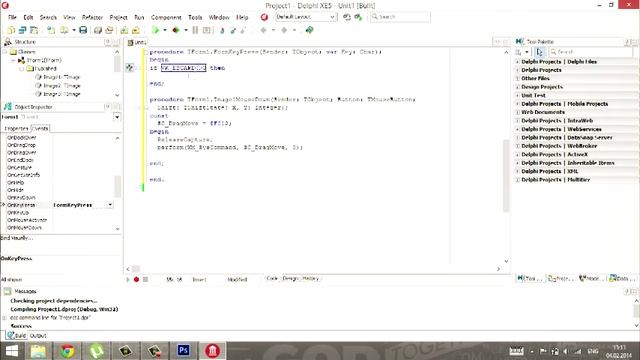This screenshot has width=640, height=360.
Task: Click the Pause icon in the debug toolbar
Action: pos(195,30)
